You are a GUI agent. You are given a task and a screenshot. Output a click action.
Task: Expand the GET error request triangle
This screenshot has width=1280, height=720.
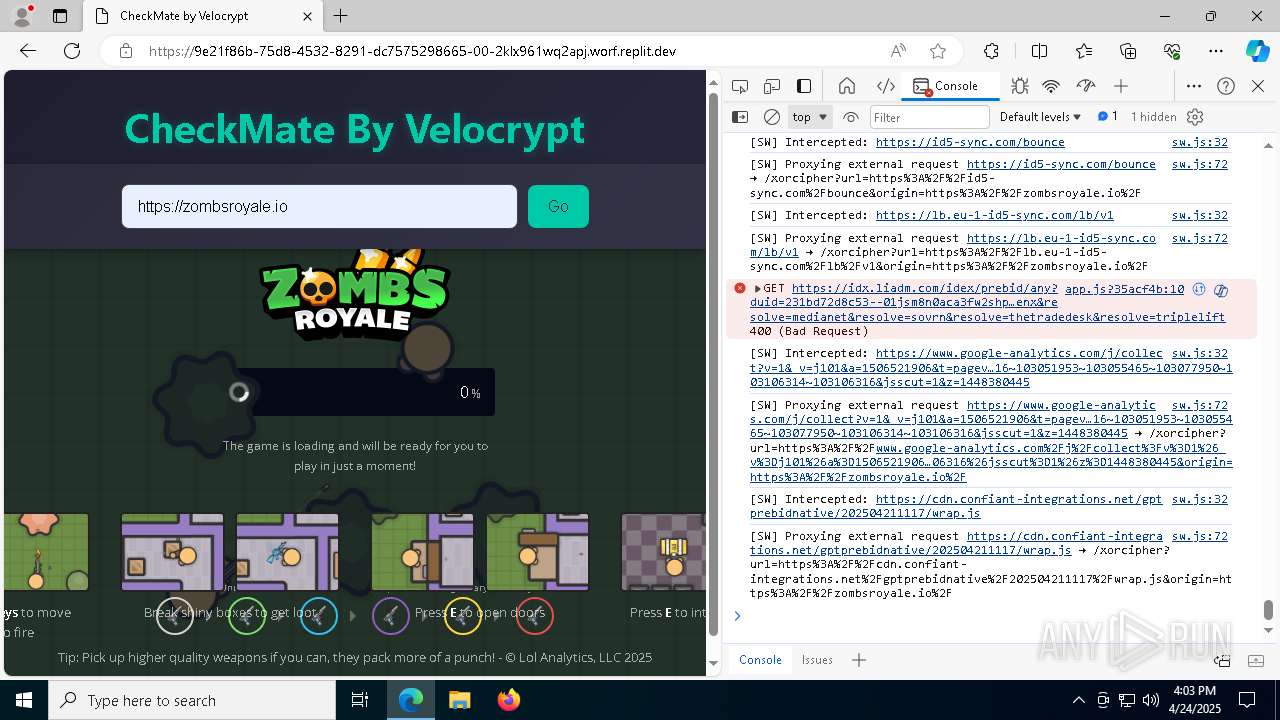[x=757, y=289]
